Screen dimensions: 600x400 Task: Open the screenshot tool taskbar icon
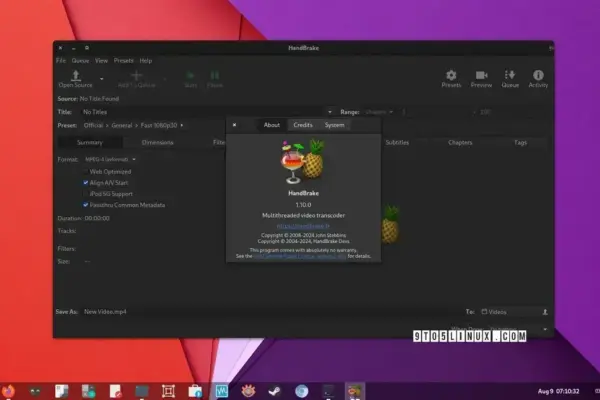pyautogui.click(x=168, y=391)
